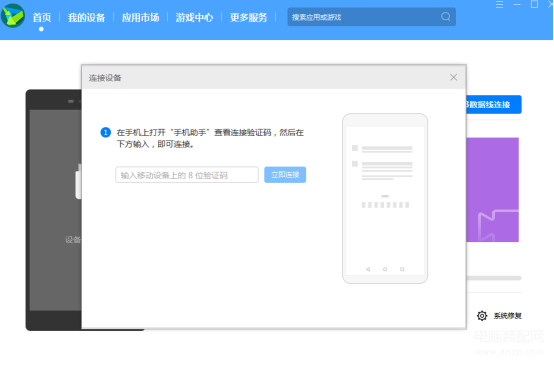
Task: Close the 连接设备 dialog
Action: (x=453, y=77)
